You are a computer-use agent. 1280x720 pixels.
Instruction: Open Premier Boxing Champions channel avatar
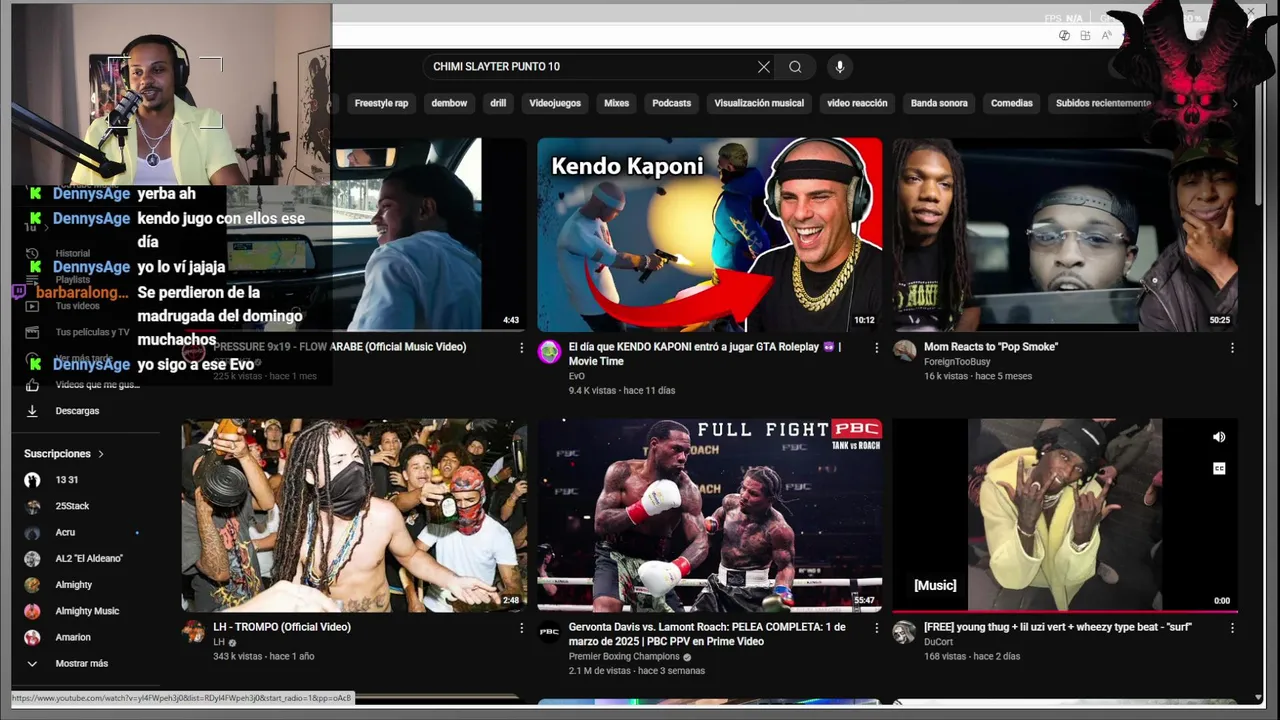click(x=549, y=631)
